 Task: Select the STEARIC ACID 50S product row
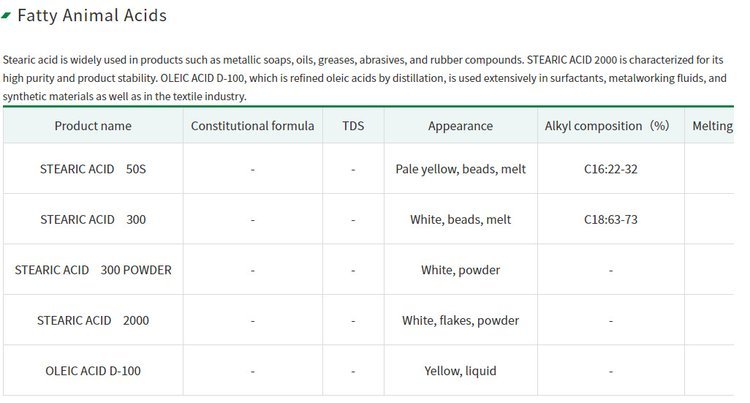pyautogui.click(x=368, y=169)
